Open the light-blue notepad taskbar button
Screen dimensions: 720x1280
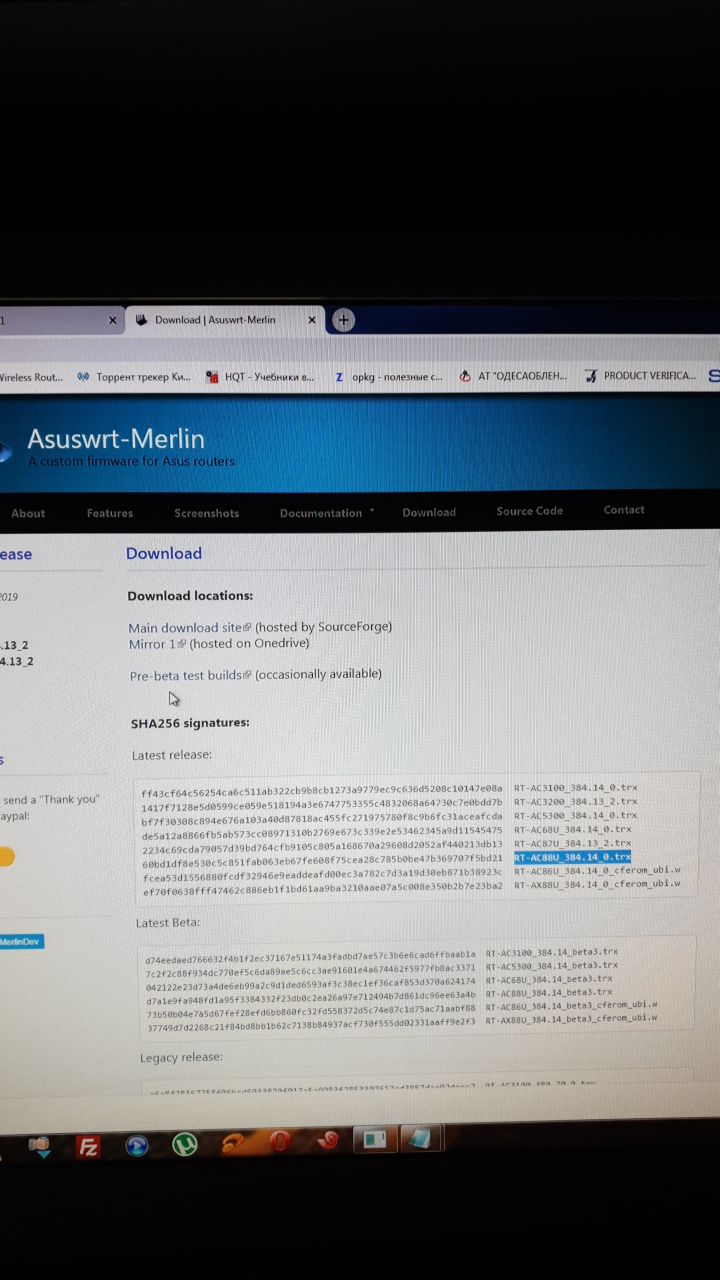point(420,1138)
